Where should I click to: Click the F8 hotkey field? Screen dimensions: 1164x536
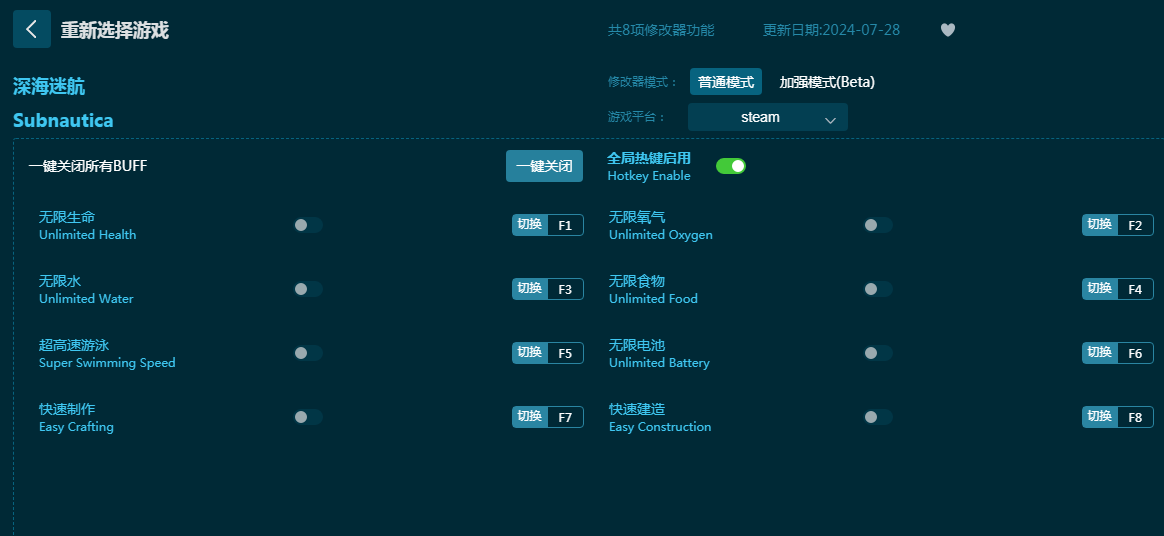point(1135,416)
